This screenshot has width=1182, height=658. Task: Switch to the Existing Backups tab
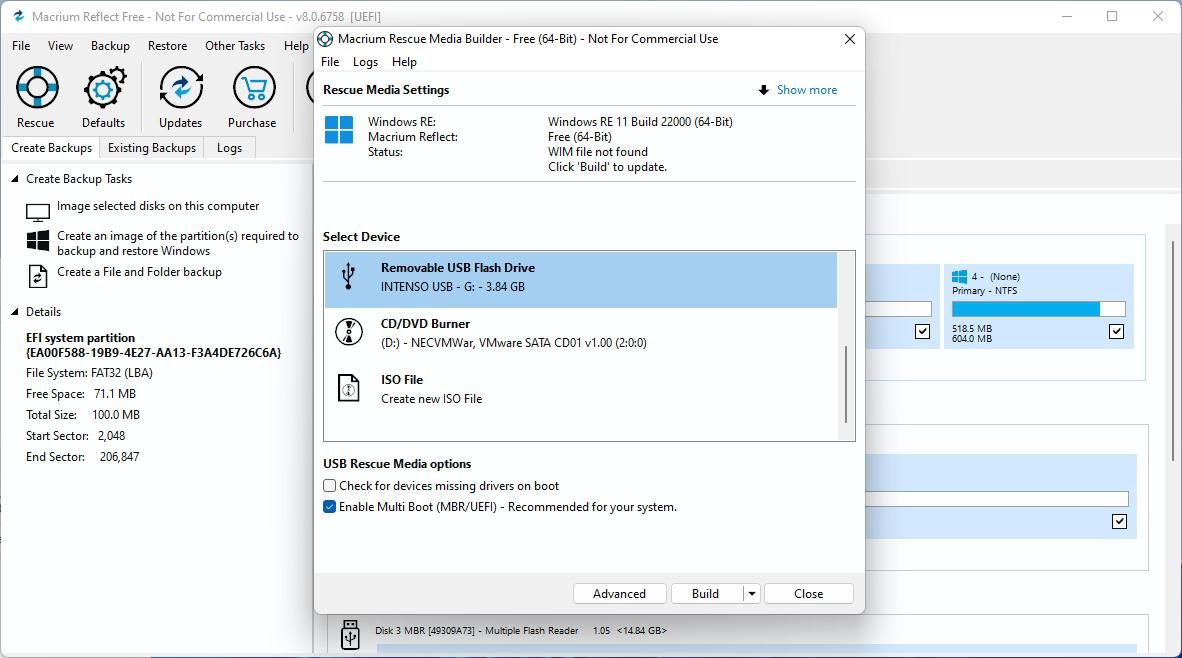pyautogui.click(x=152, y=148)
